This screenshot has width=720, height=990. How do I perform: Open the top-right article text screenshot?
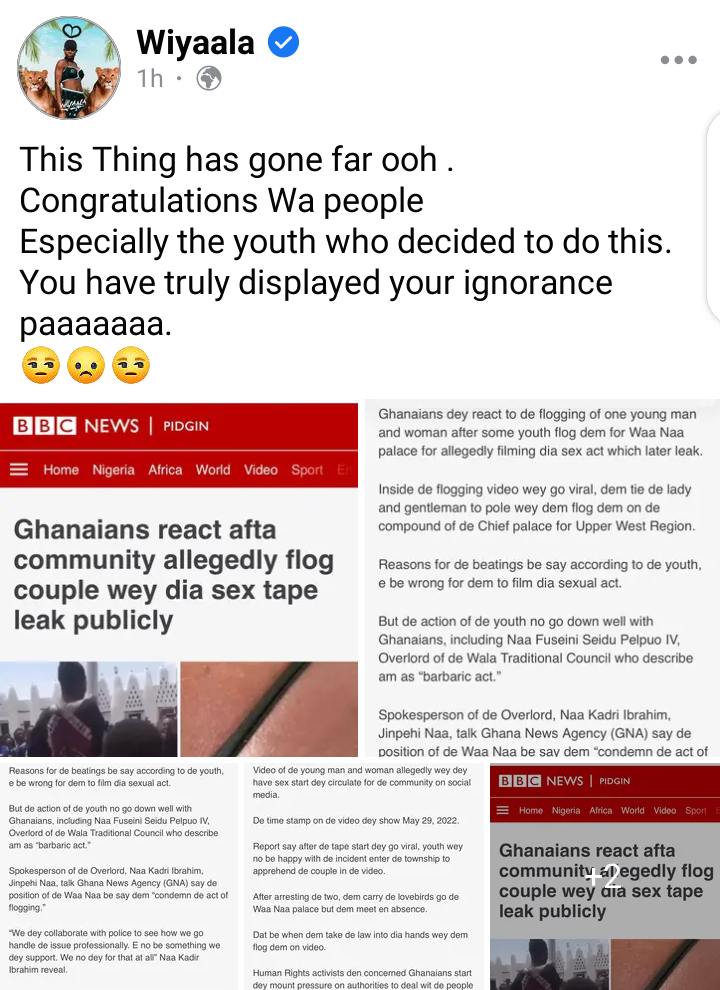coord(542,579)
